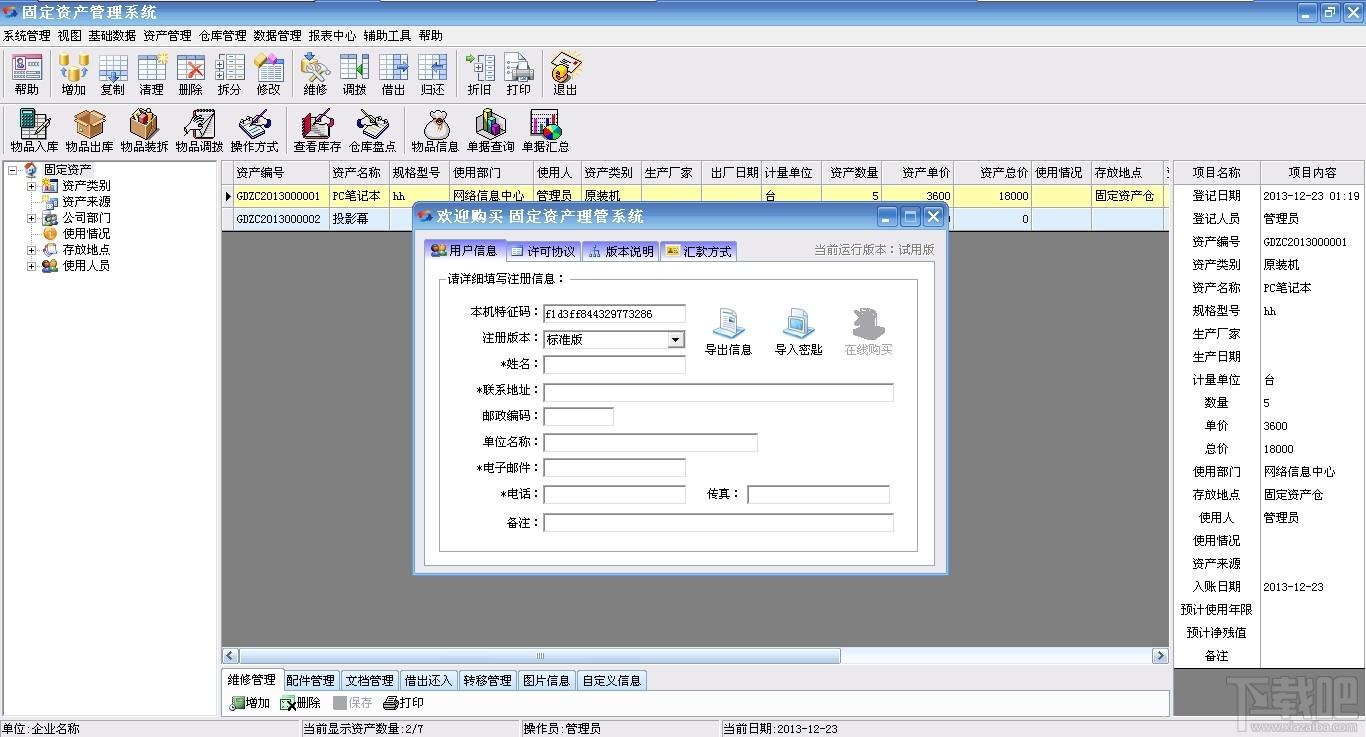Viewport: 1366px width, 737px height.
Task: Switch to the 配件管理 bottom tab
Action: click(x=310, y=681)
